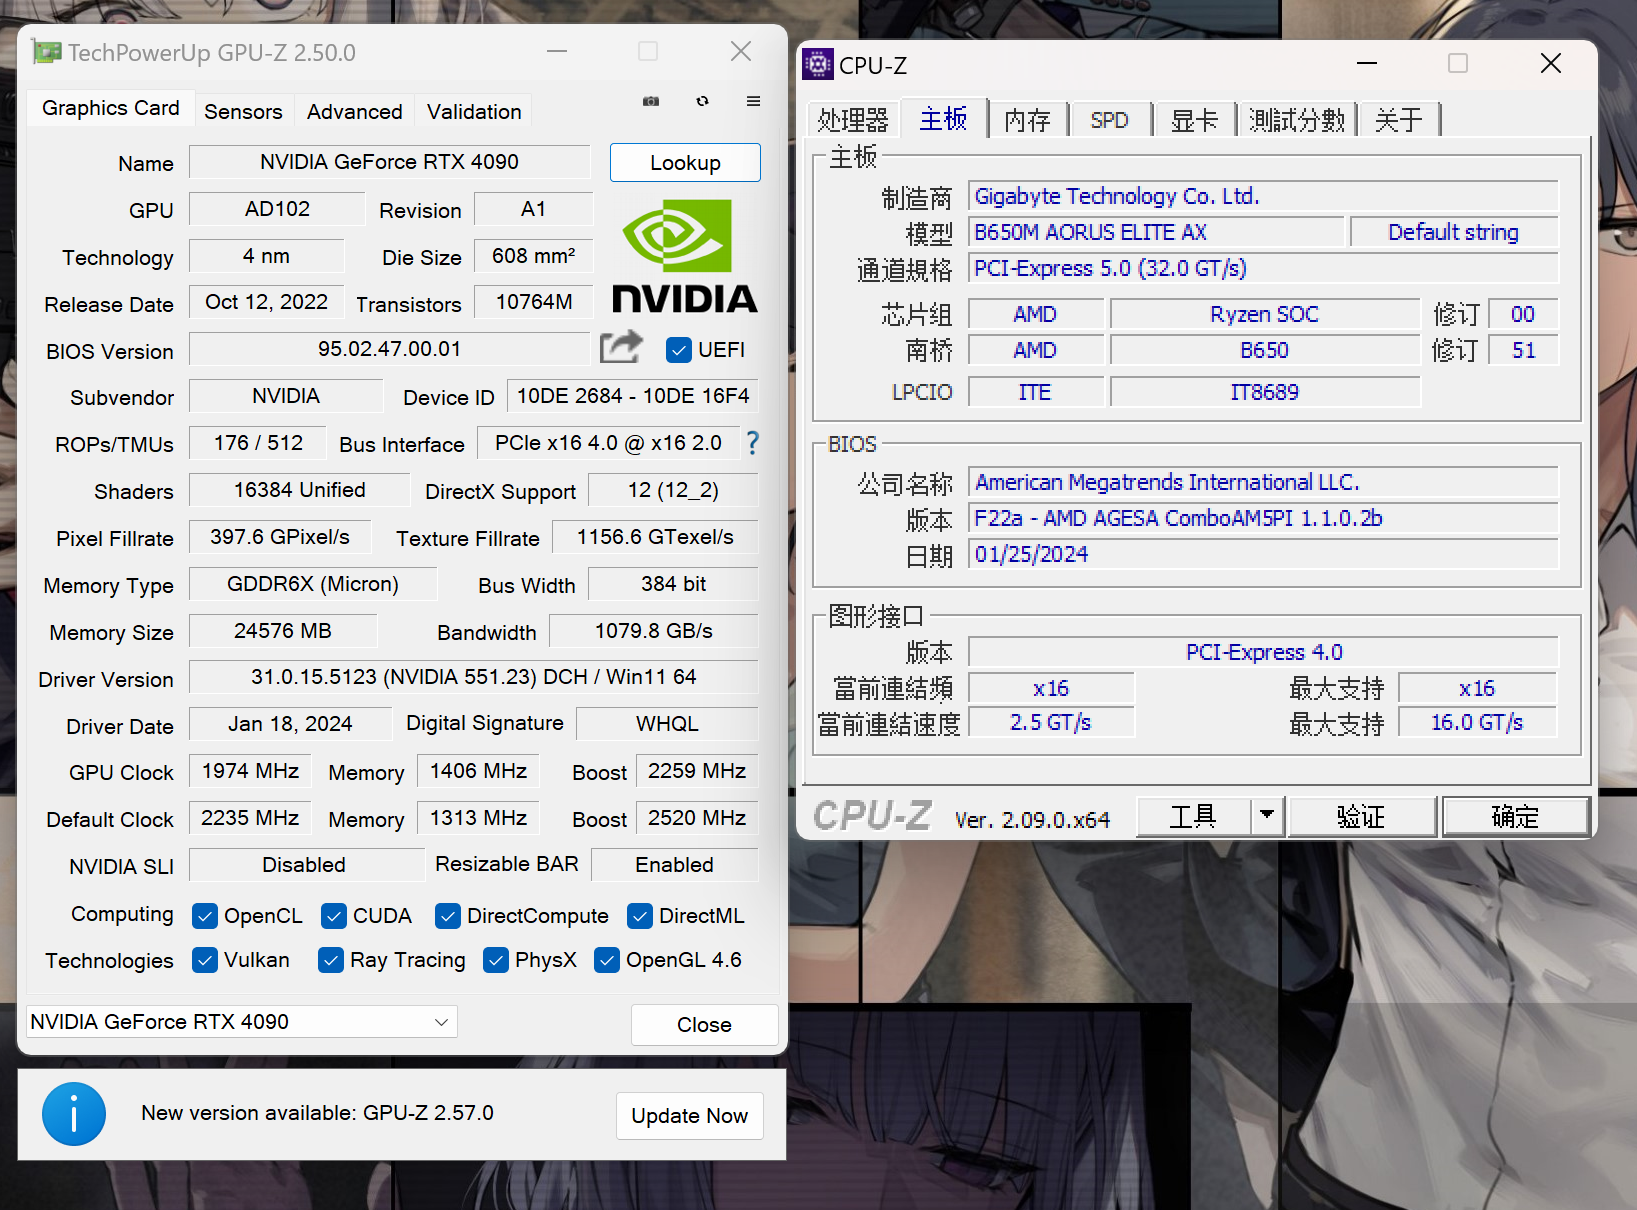1637x1210 pixels.
Task: Click the NVIDIA logo image
Action: pos(684,255)
